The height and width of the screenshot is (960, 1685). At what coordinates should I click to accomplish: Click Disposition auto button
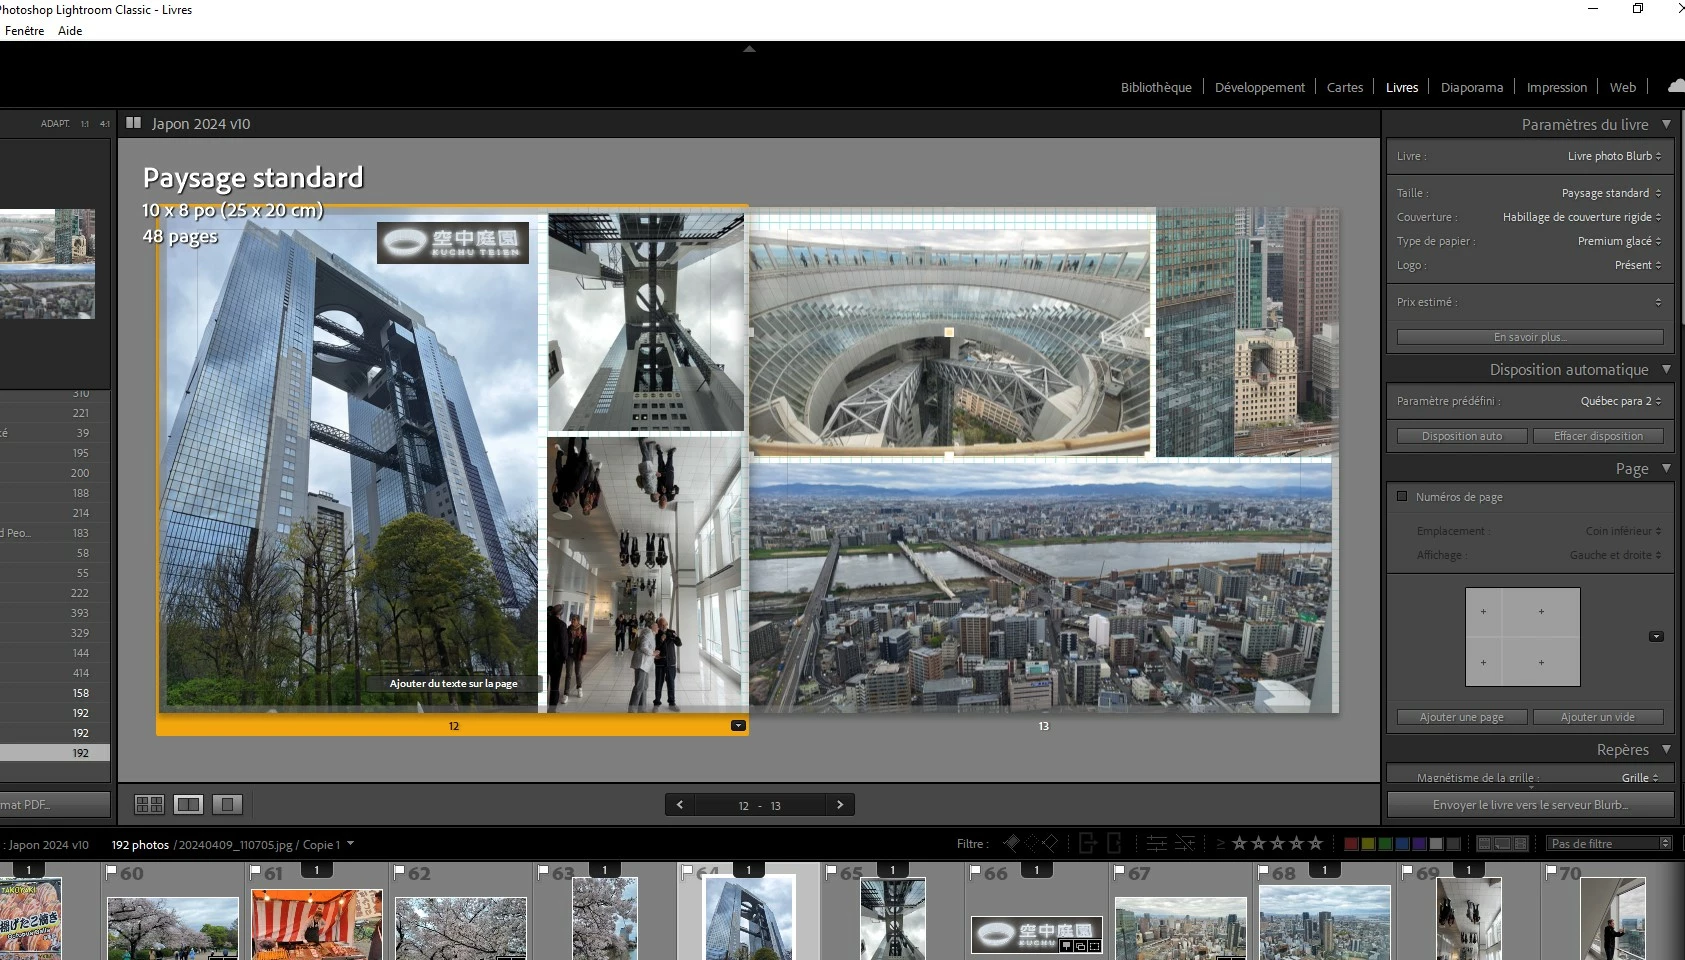1462,436
